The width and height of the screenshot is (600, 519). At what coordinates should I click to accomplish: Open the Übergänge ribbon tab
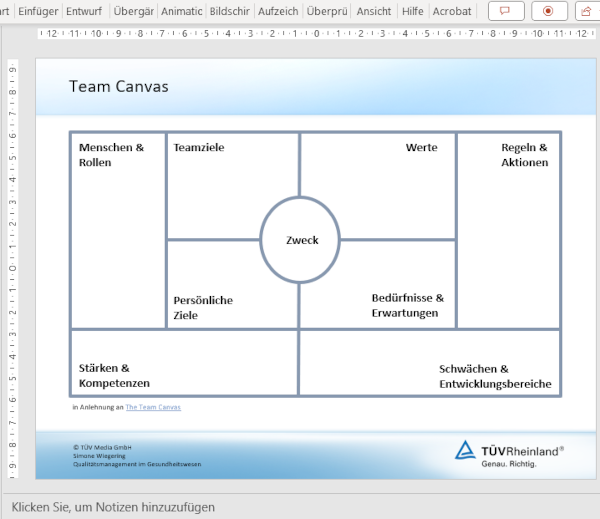[133, 11]
